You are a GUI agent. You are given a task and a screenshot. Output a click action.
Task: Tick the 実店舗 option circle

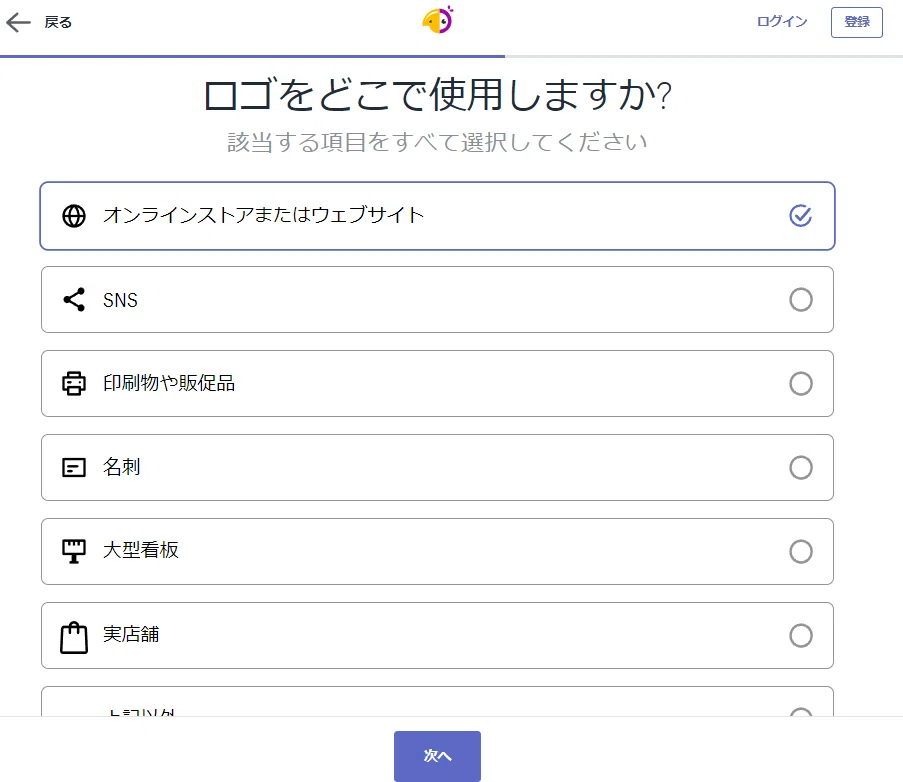coord(800,636)
